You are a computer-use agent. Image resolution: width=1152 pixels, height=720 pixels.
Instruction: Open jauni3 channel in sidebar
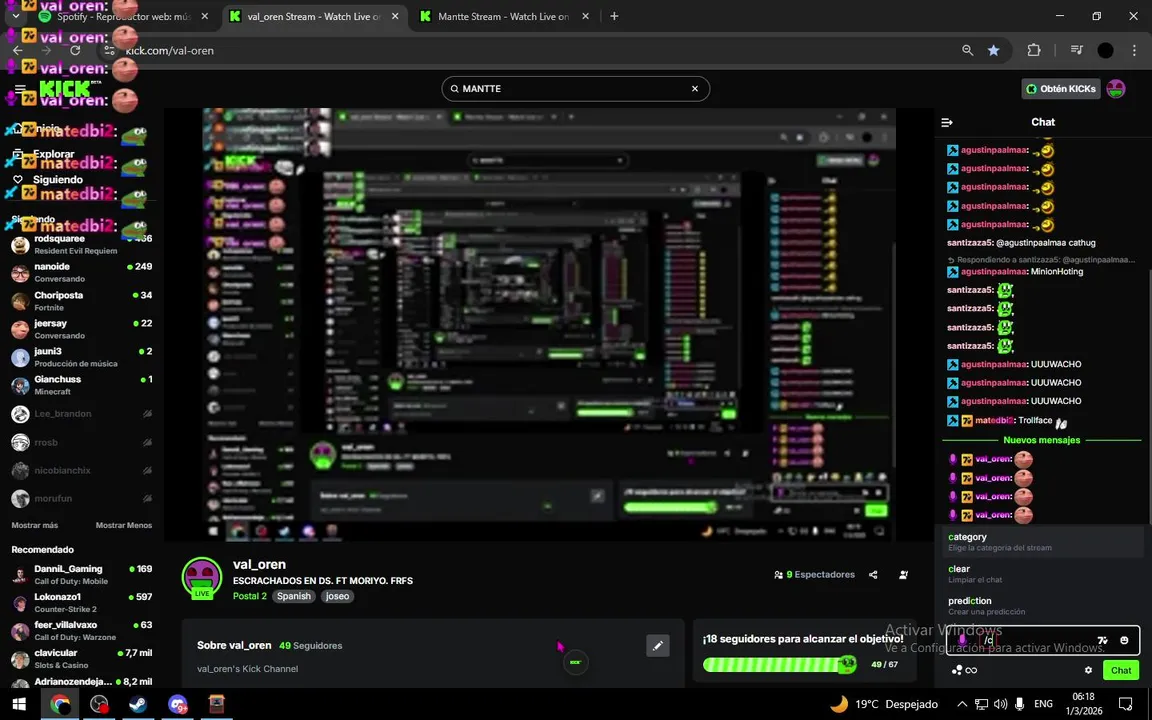point(82,357)
